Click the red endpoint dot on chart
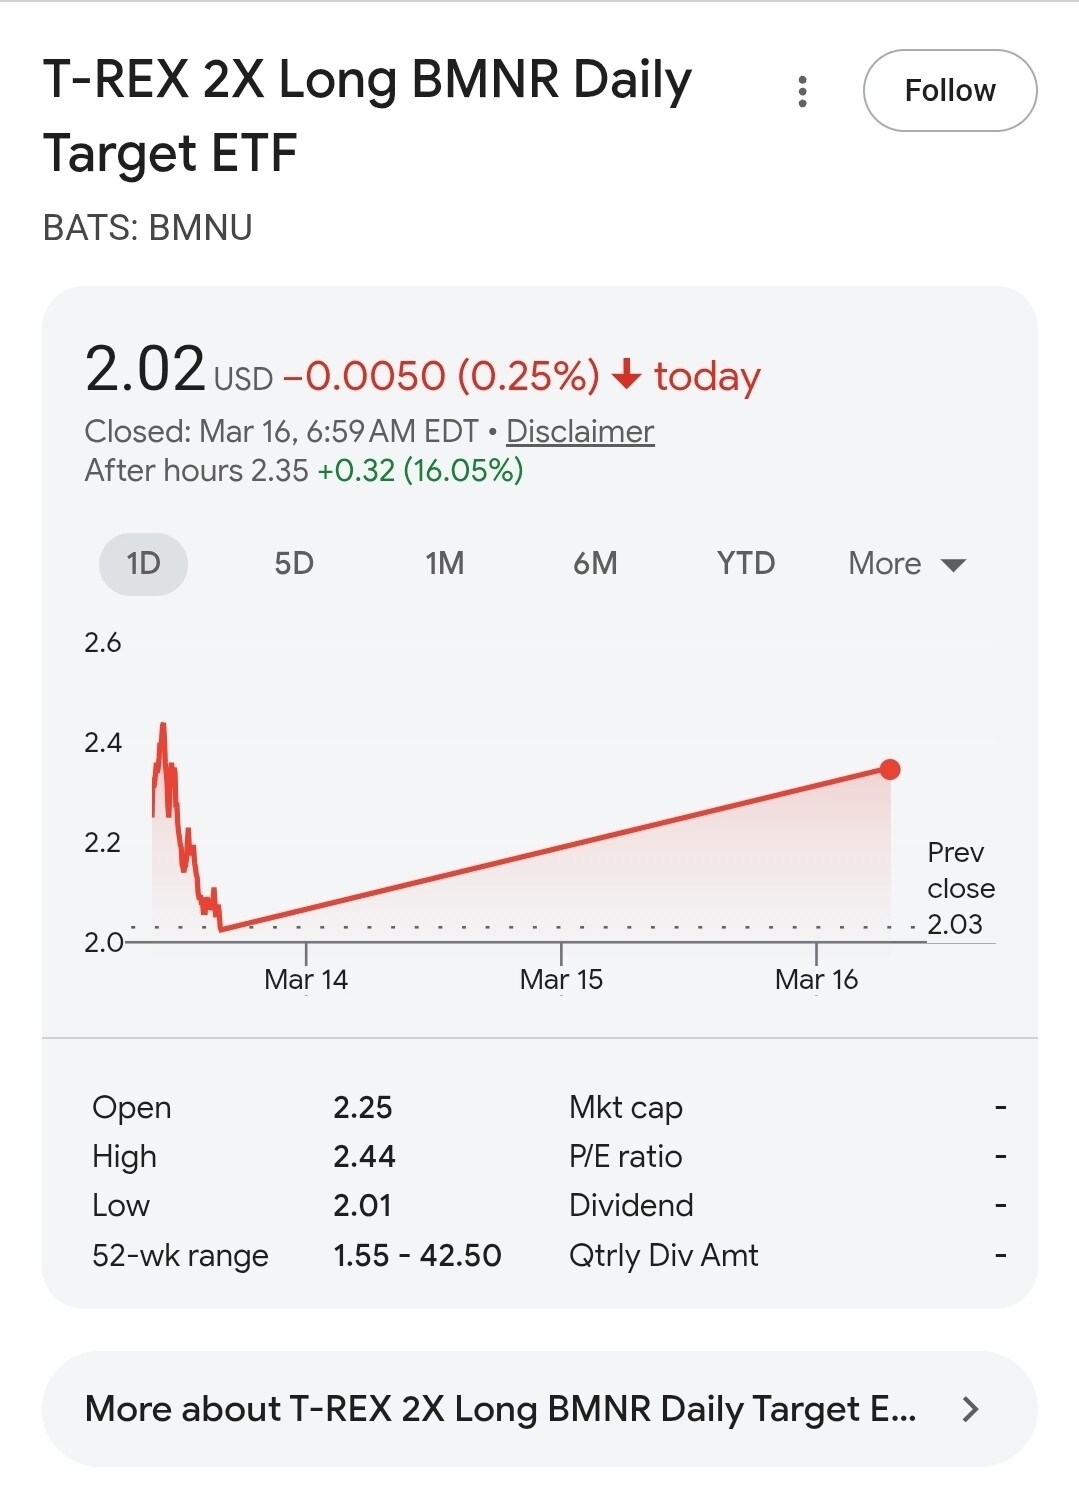This screenshot has height=1500, width=1079. [890, 769]
